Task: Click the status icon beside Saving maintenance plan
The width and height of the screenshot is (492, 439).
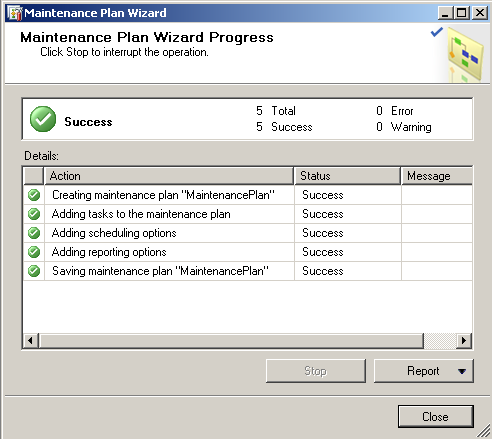Action: click(x=34, y=271)
